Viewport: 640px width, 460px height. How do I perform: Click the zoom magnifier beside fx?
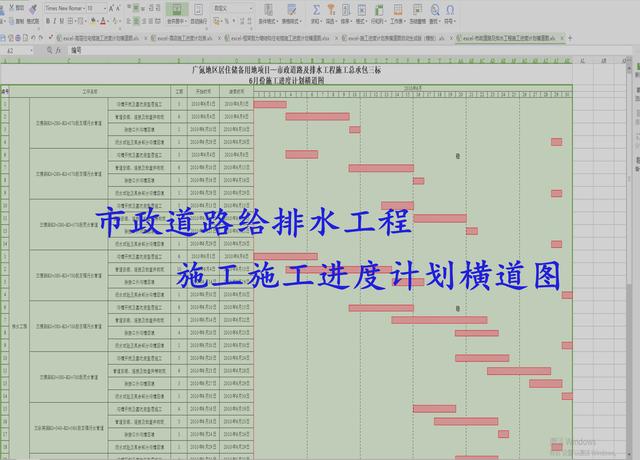pos(49,50)
